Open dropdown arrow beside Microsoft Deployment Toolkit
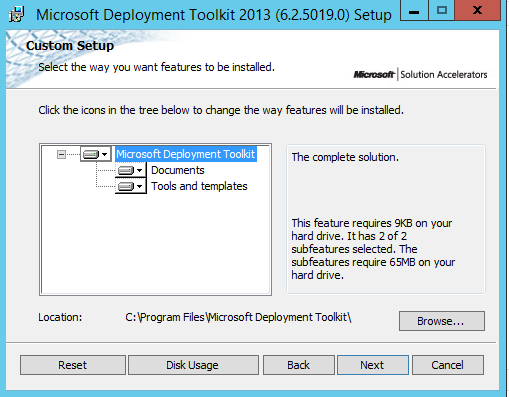Image resolution: width=509 pixels, height=397 pixels. [105, 154]
